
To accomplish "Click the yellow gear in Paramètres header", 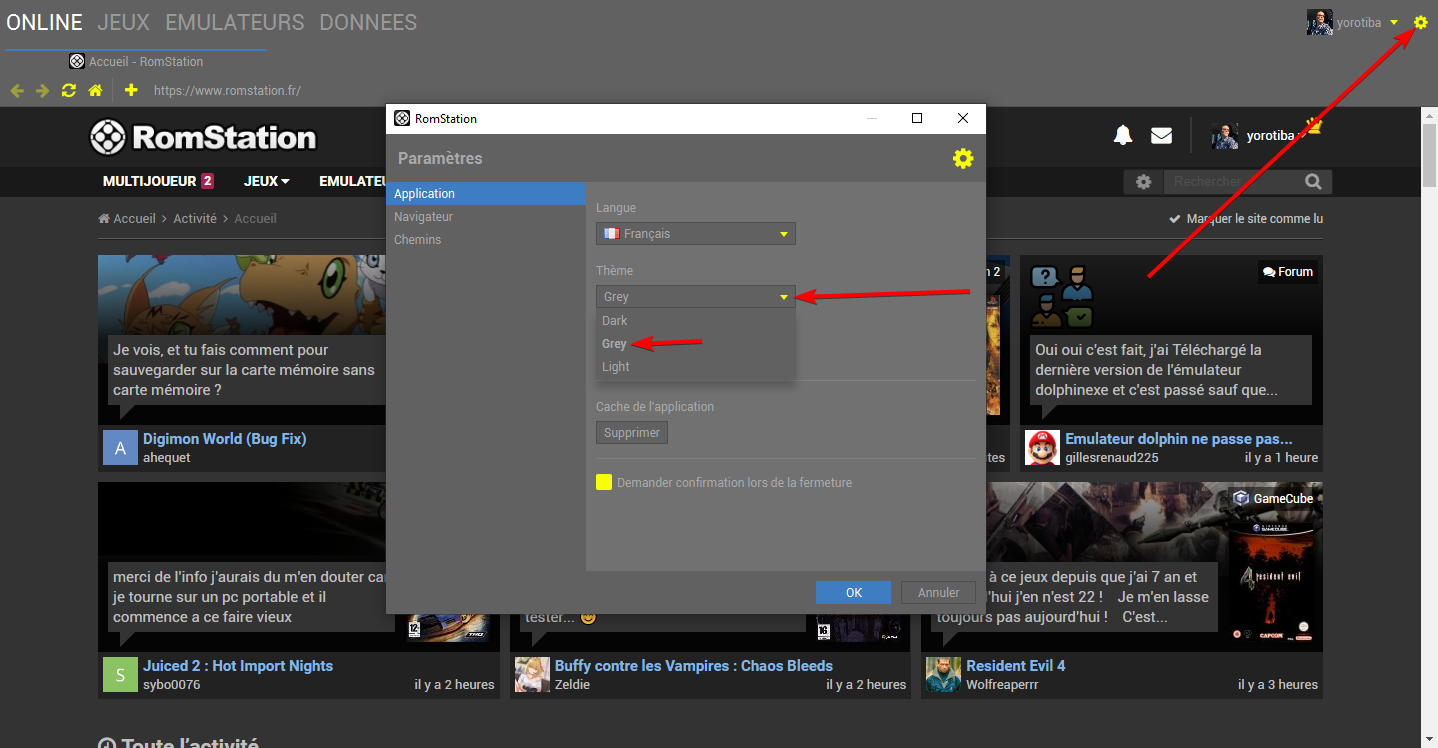I will coord(963,158).
